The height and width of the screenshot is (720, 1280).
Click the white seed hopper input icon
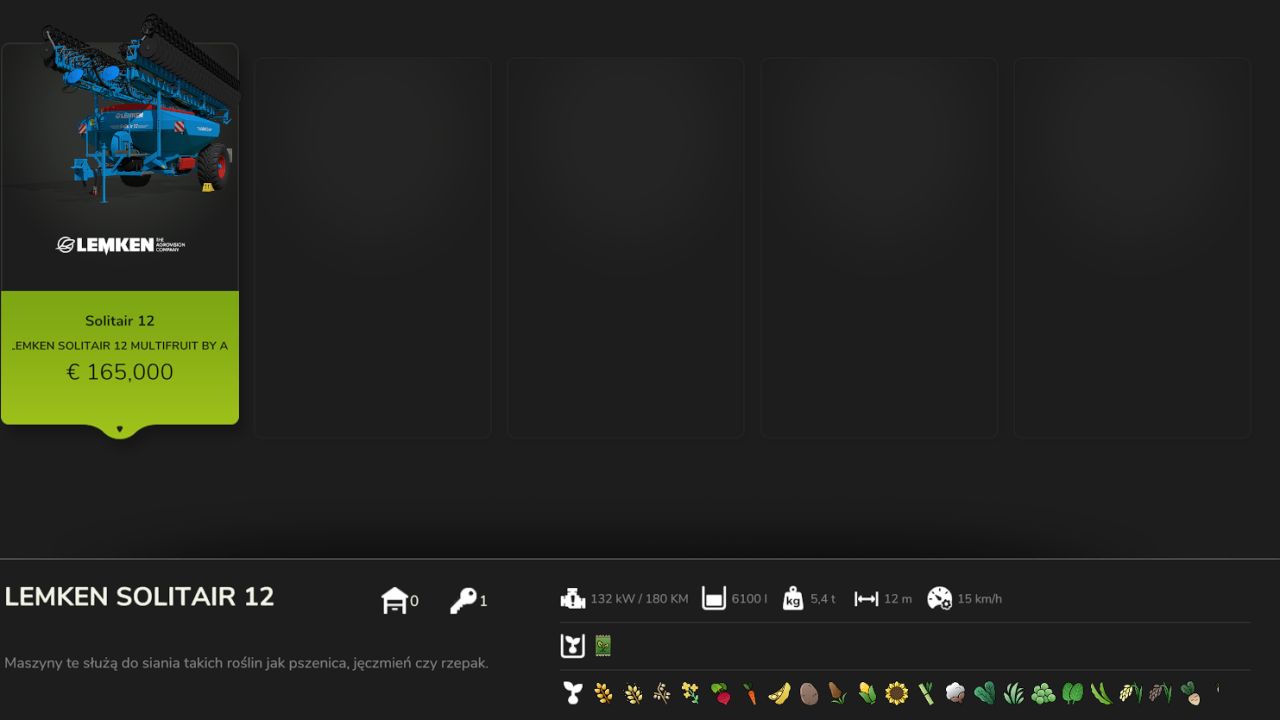572,645
